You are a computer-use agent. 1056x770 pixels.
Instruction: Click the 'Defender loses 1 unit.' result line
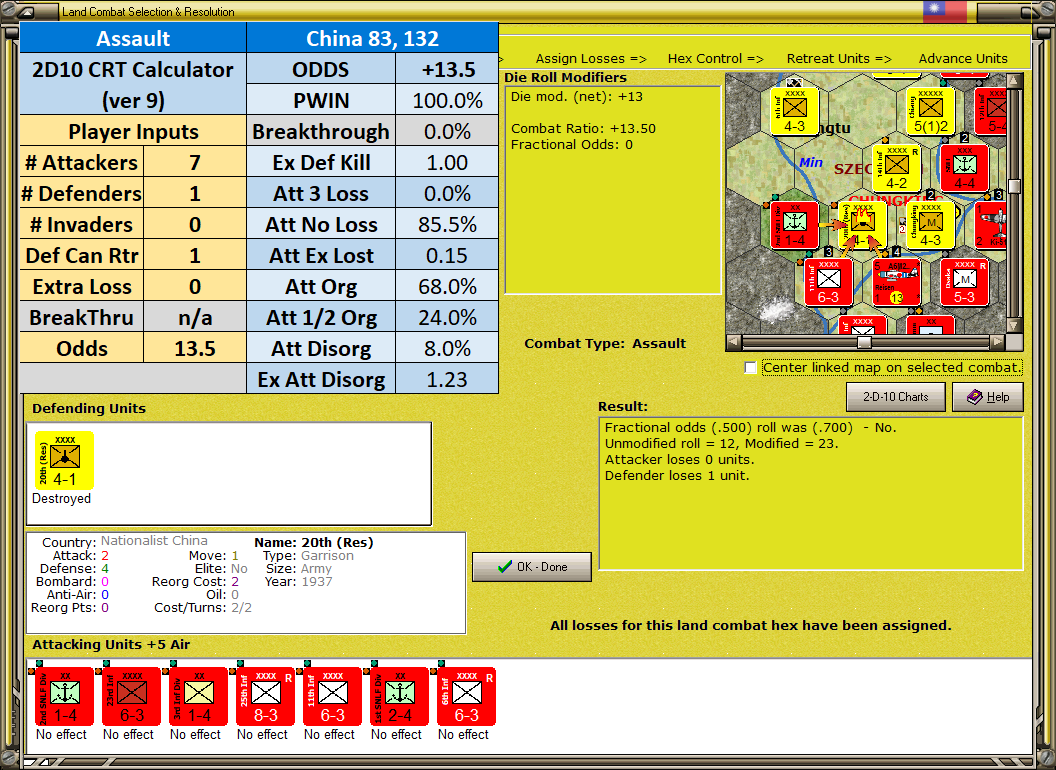point(677,476)
